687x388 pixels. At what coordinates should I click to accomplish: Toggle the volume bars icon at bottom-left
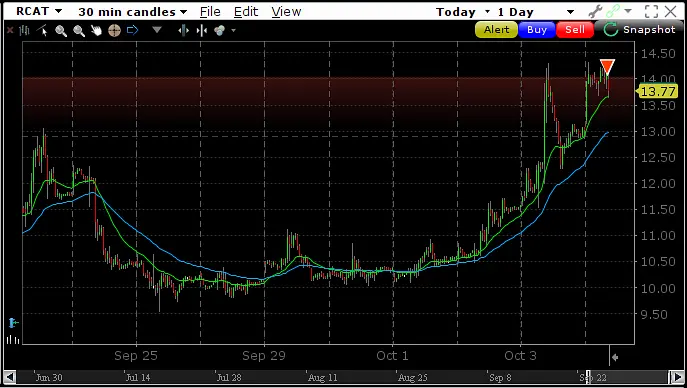click(x=13, y=339)
